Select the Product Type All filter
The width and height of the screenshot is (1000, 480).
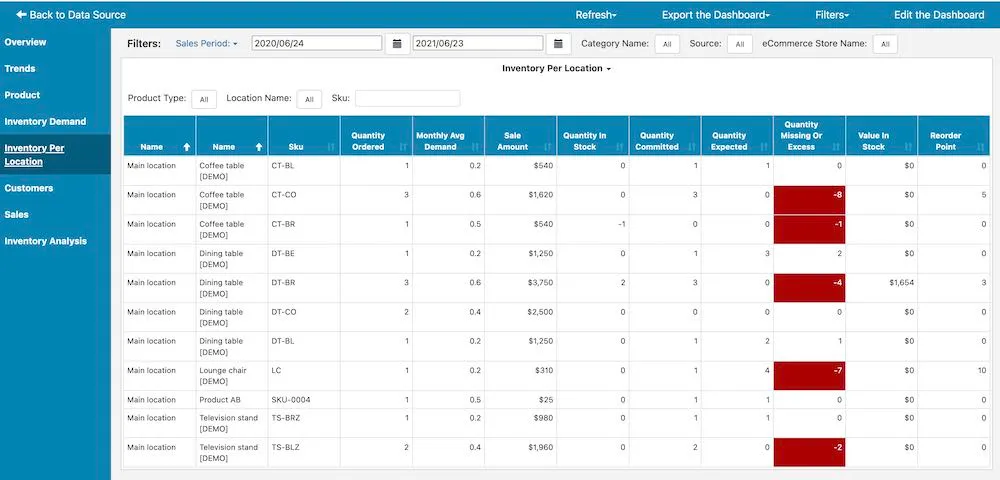203,99
